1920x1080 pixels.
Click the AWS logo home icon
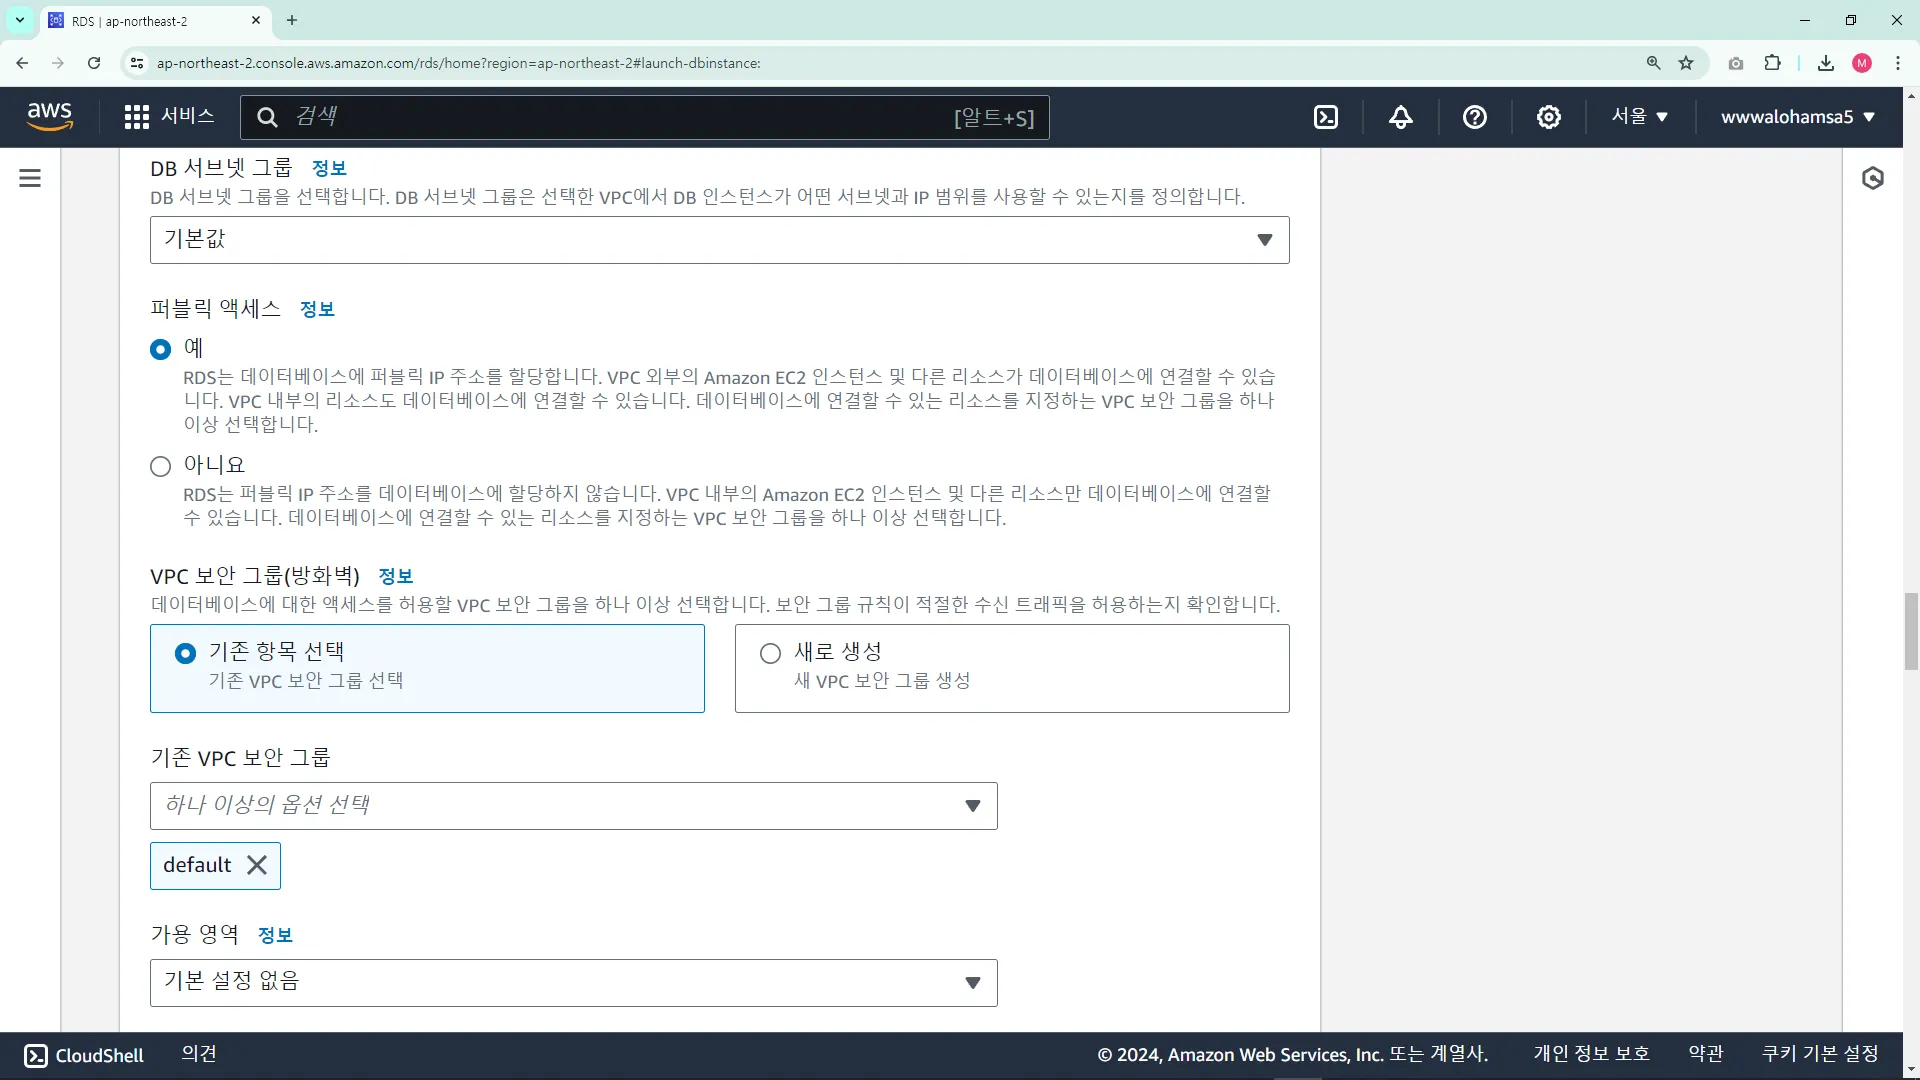[x=50, y=116]
